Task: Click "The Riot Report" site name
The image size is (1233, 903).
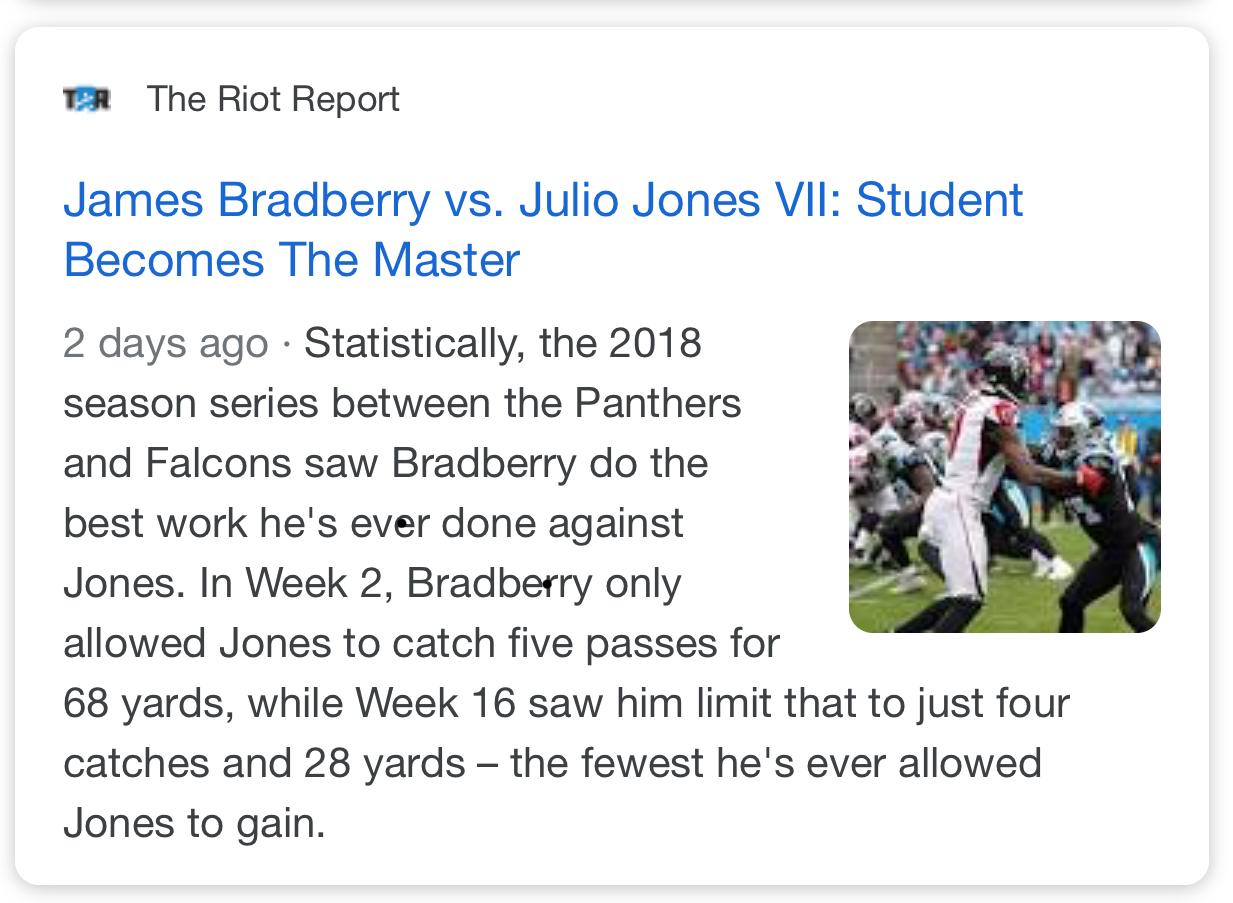Action: pos(273,99)
